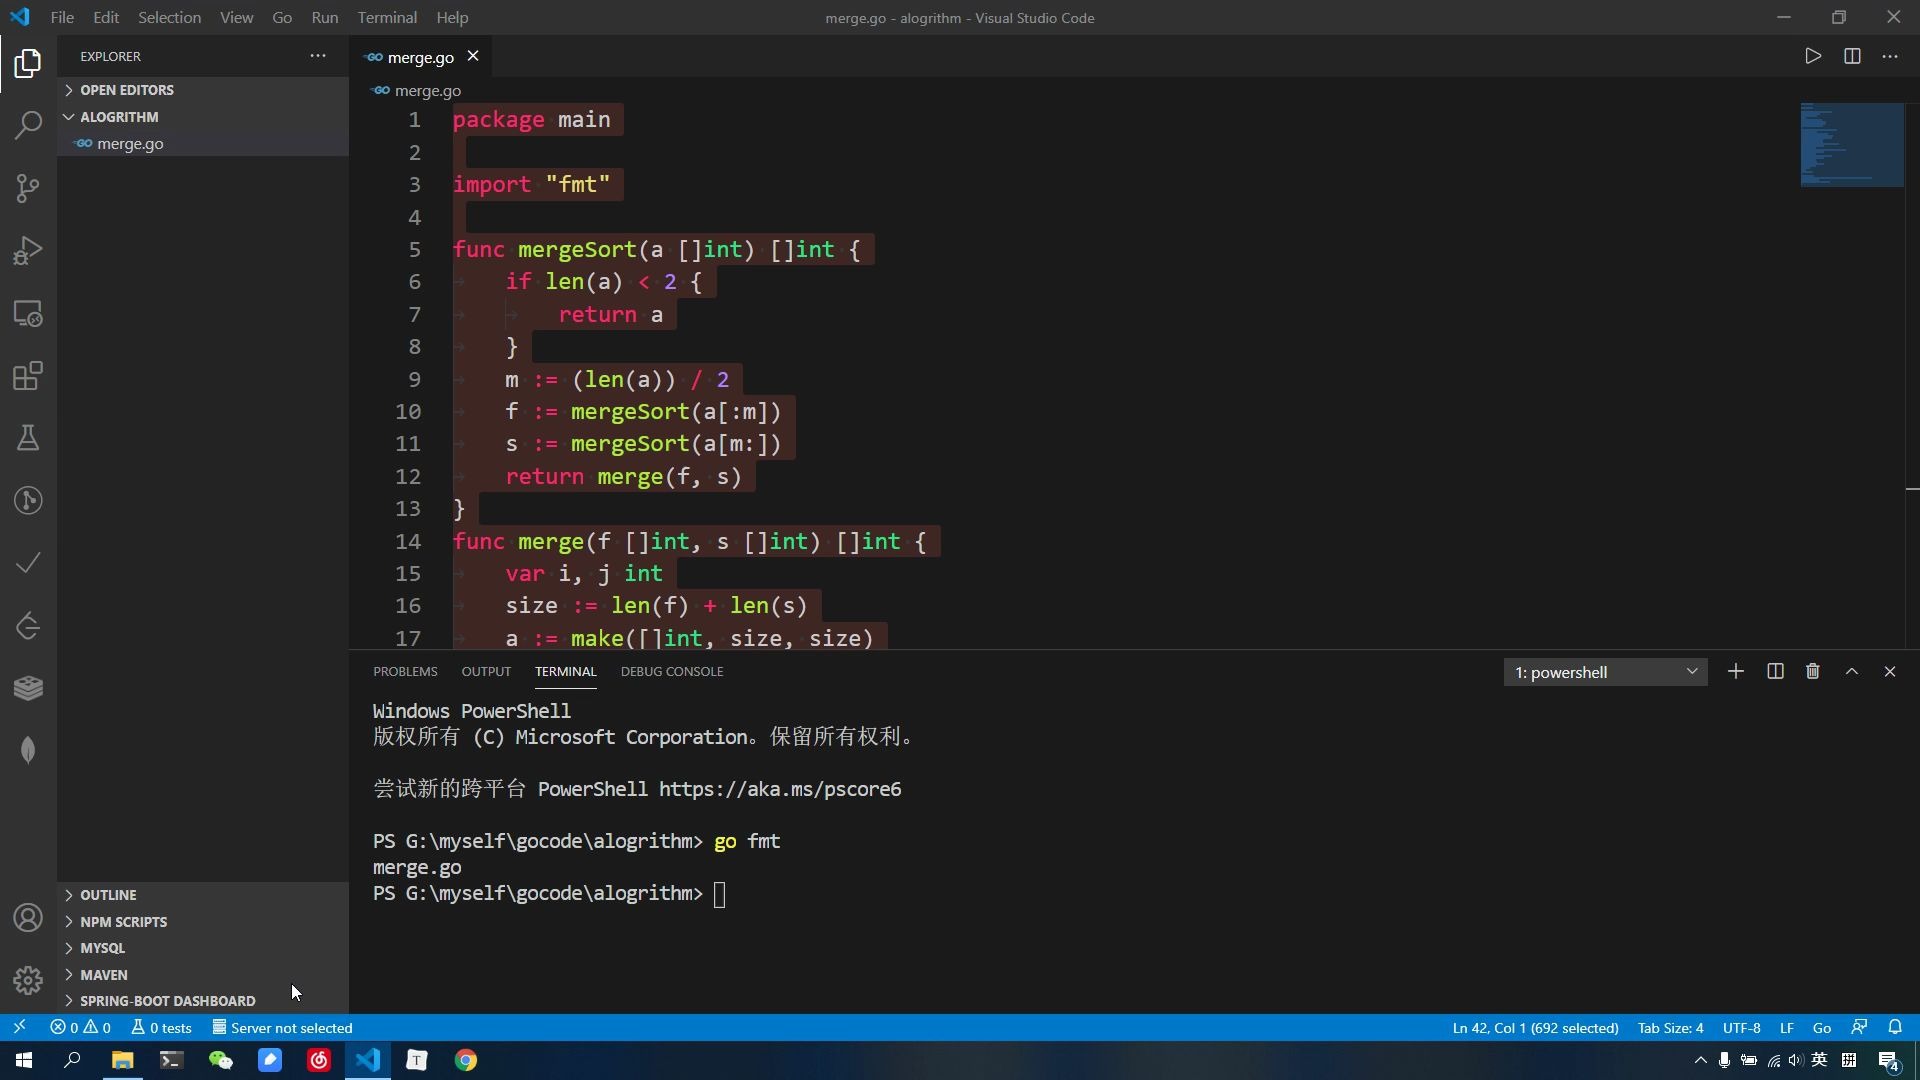1920x1080 pixels.
Task: Open the Extensions view
Action: tap(28, 376)
